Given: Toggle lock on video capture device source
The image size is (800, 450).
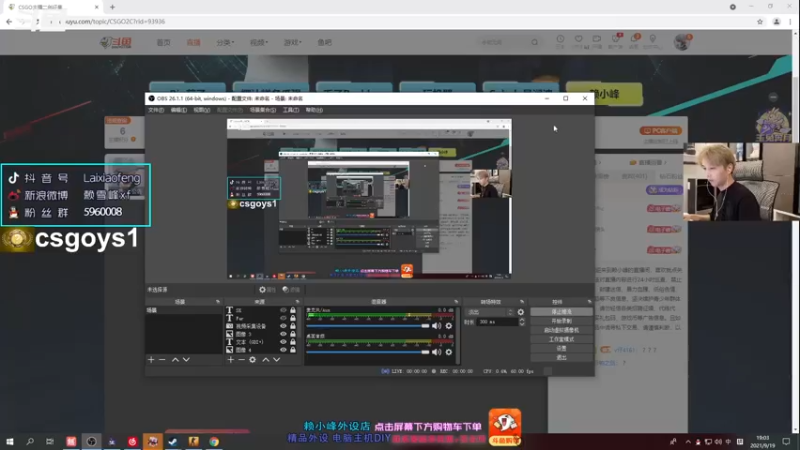Looking at the screenshot, I should point(293,326).
